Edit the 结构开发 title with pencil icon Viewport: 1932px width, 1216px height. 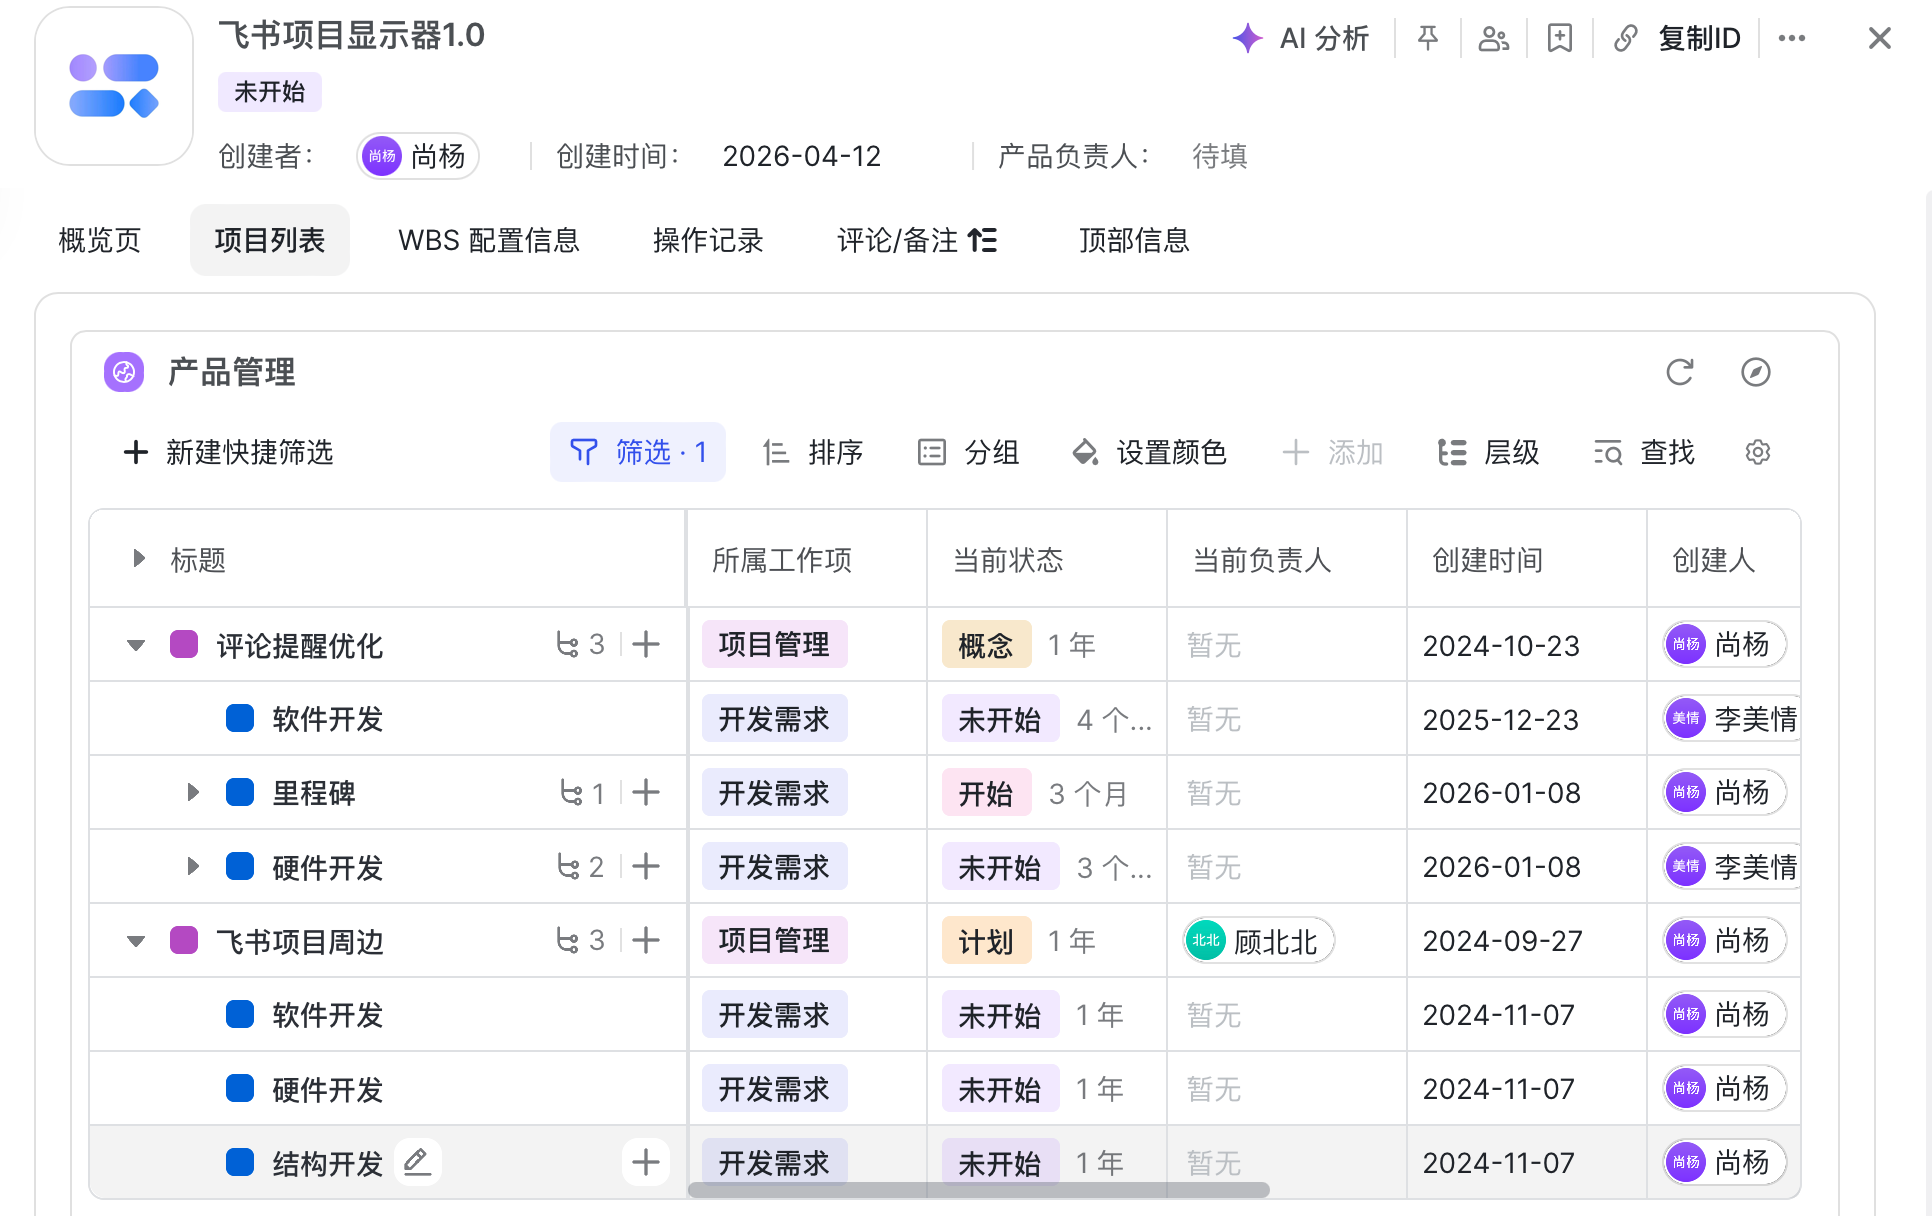[417, 1162]
